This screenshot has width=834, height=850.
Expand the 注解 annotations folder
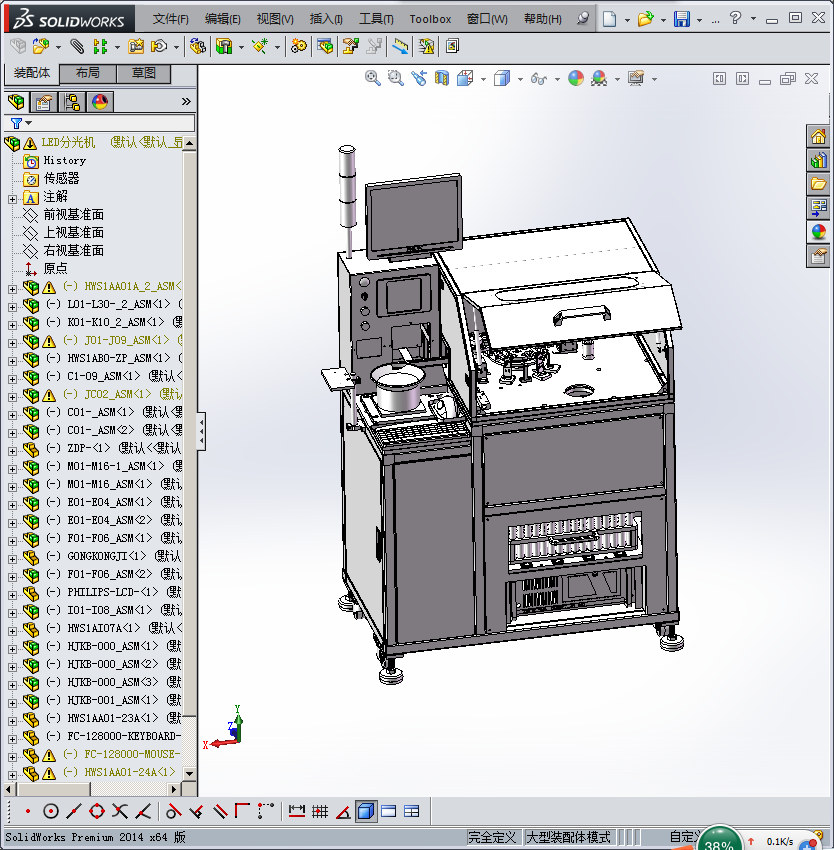(12, 197)
